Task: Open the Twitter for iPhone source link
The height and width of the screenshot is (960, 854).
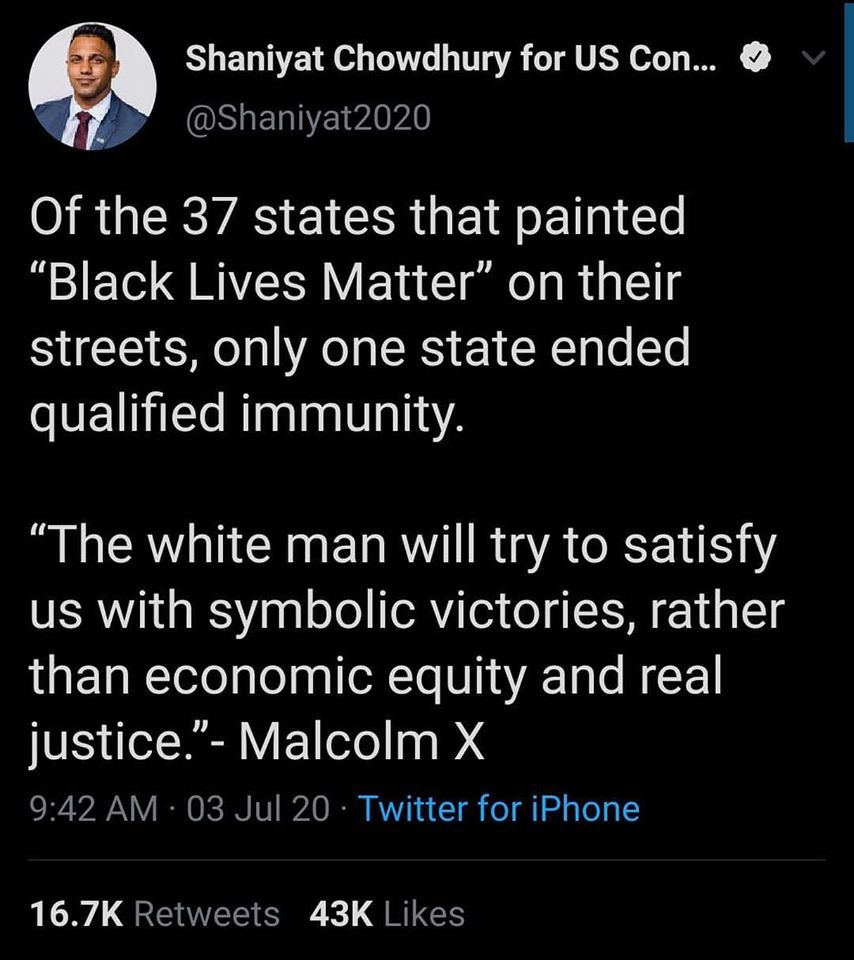Action: coord(505,809)
